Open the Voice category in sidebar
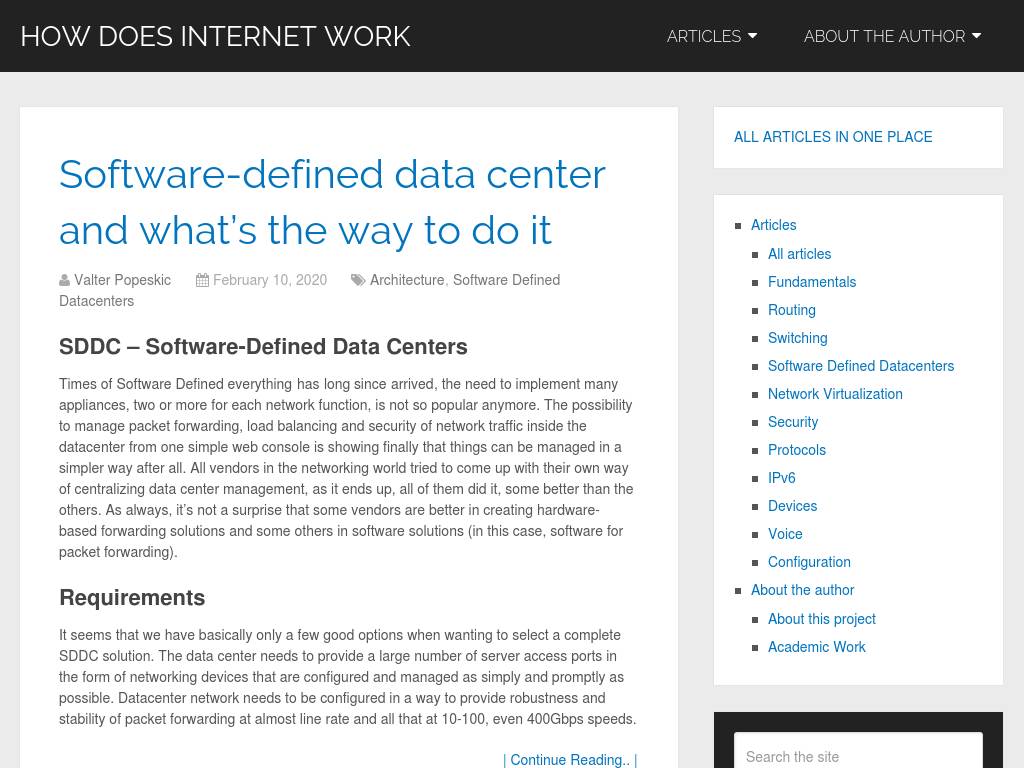This screenshot has height=768, width=1024. [785, 535]
